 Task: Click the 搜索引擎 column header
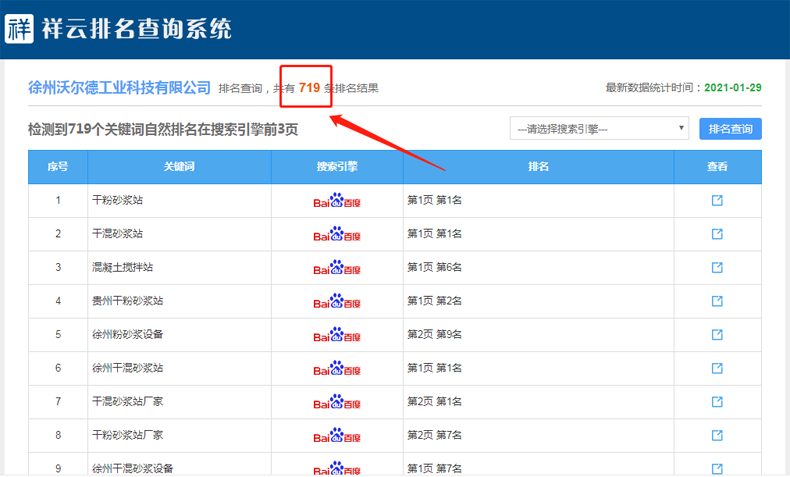click(337, 167)
